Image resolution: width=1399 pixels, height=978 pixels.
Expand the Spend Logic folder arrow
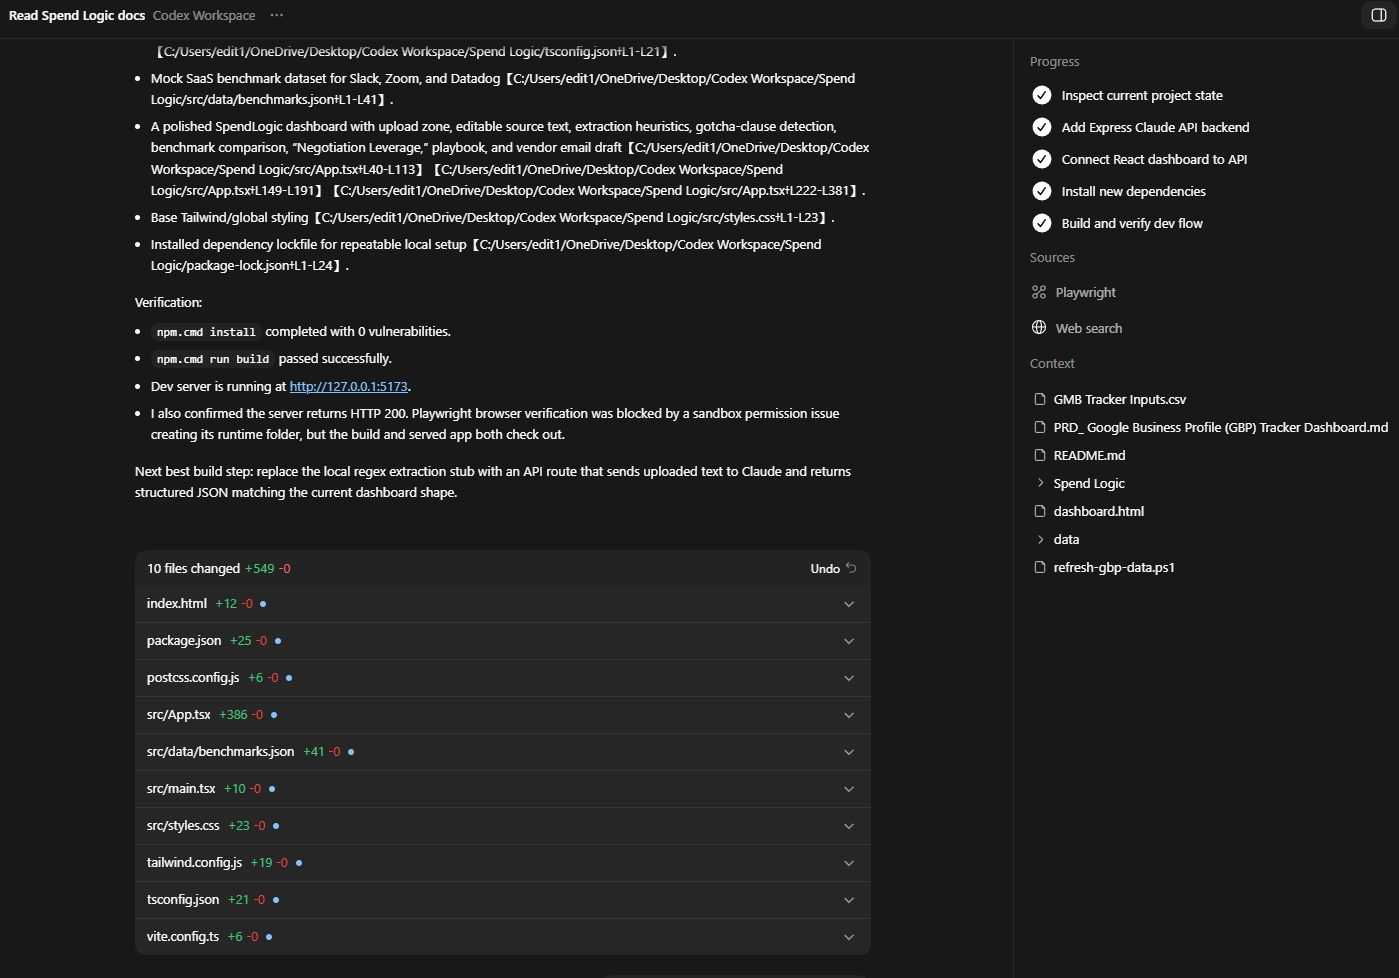[x=1040, y=483]
